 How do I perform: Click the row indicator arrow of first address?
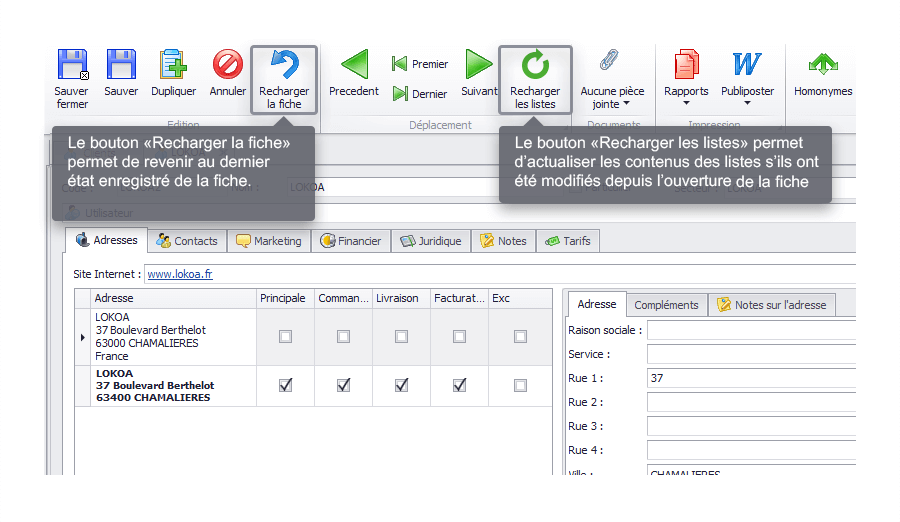coord(83,337)
